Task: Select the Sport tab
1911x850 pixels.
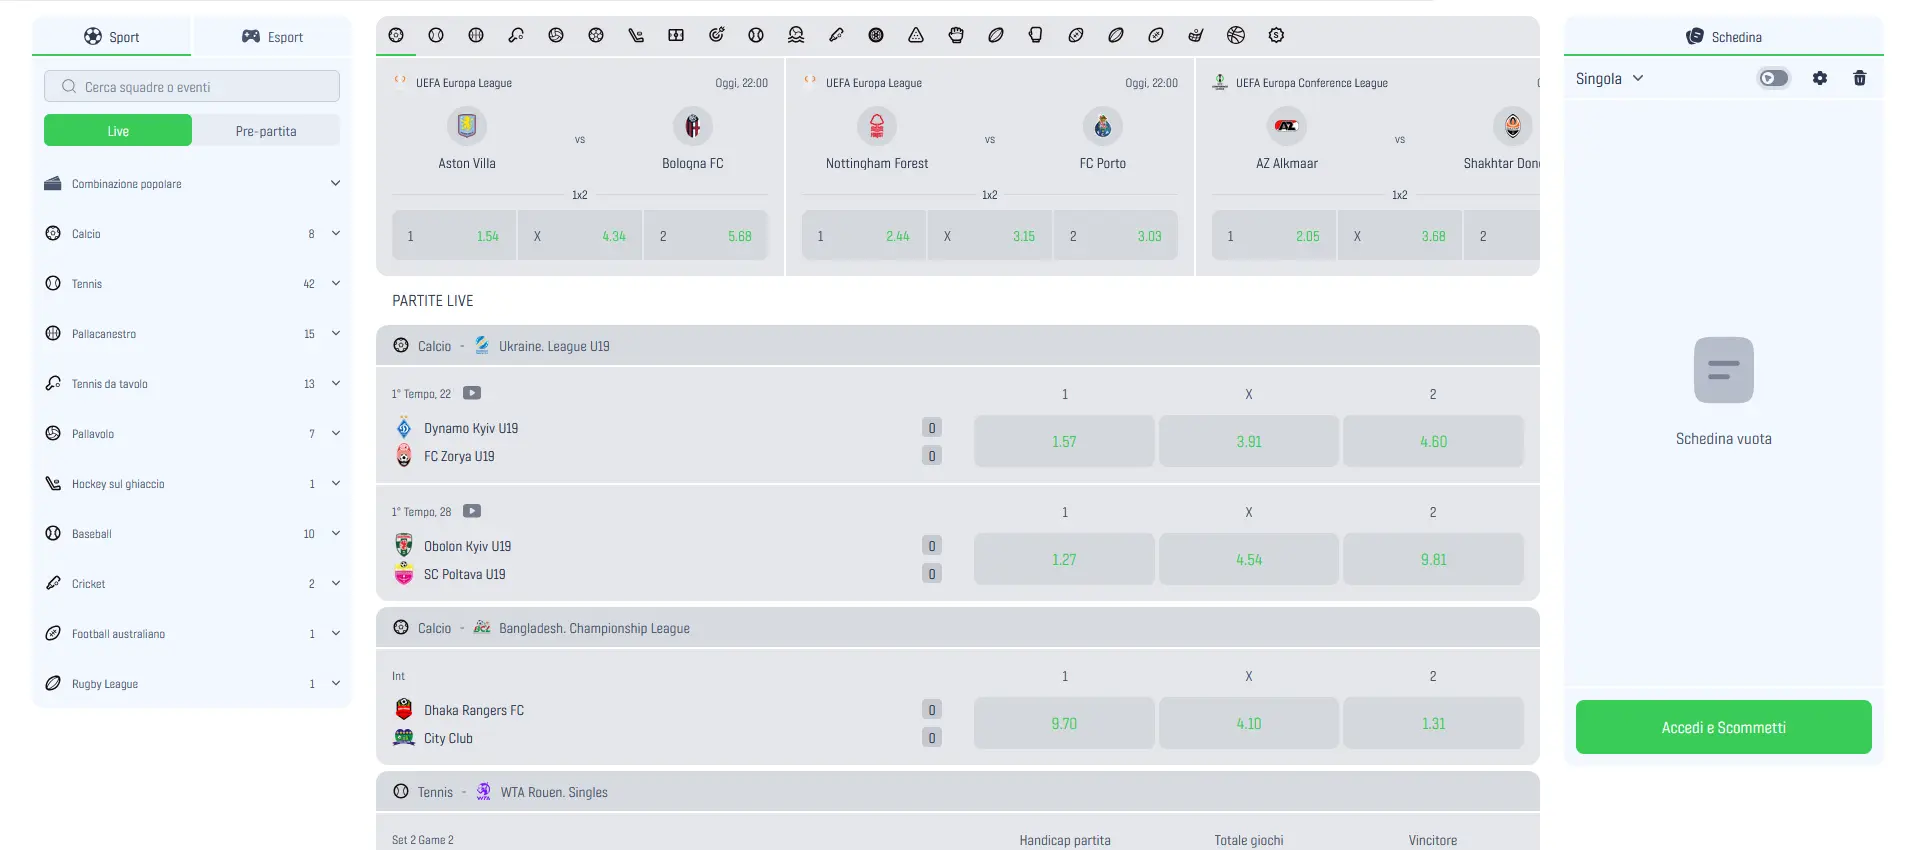Action: 112,37
